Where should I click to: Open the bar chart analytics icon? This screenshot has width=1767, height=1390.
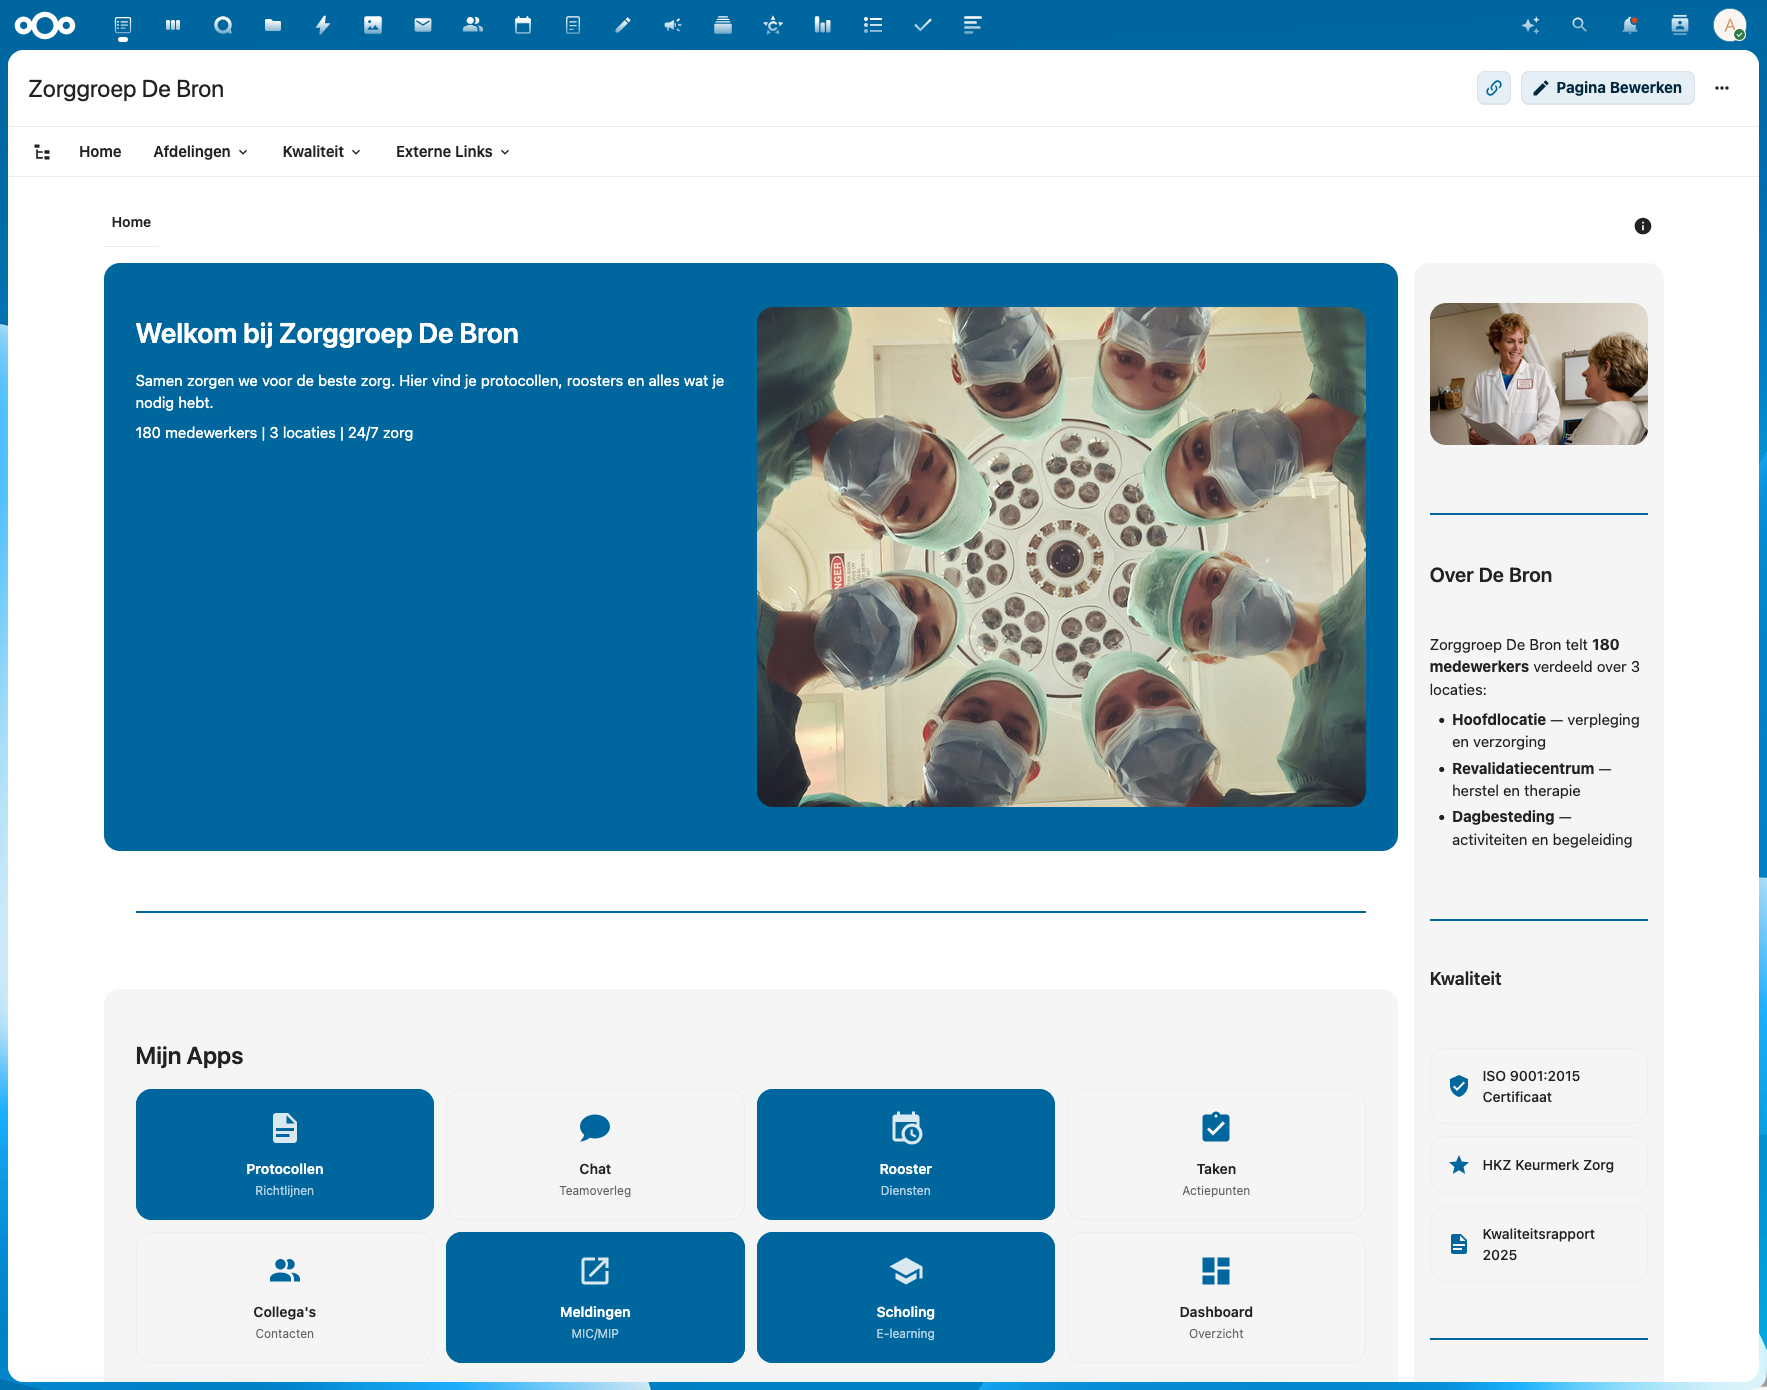[823, 25]
